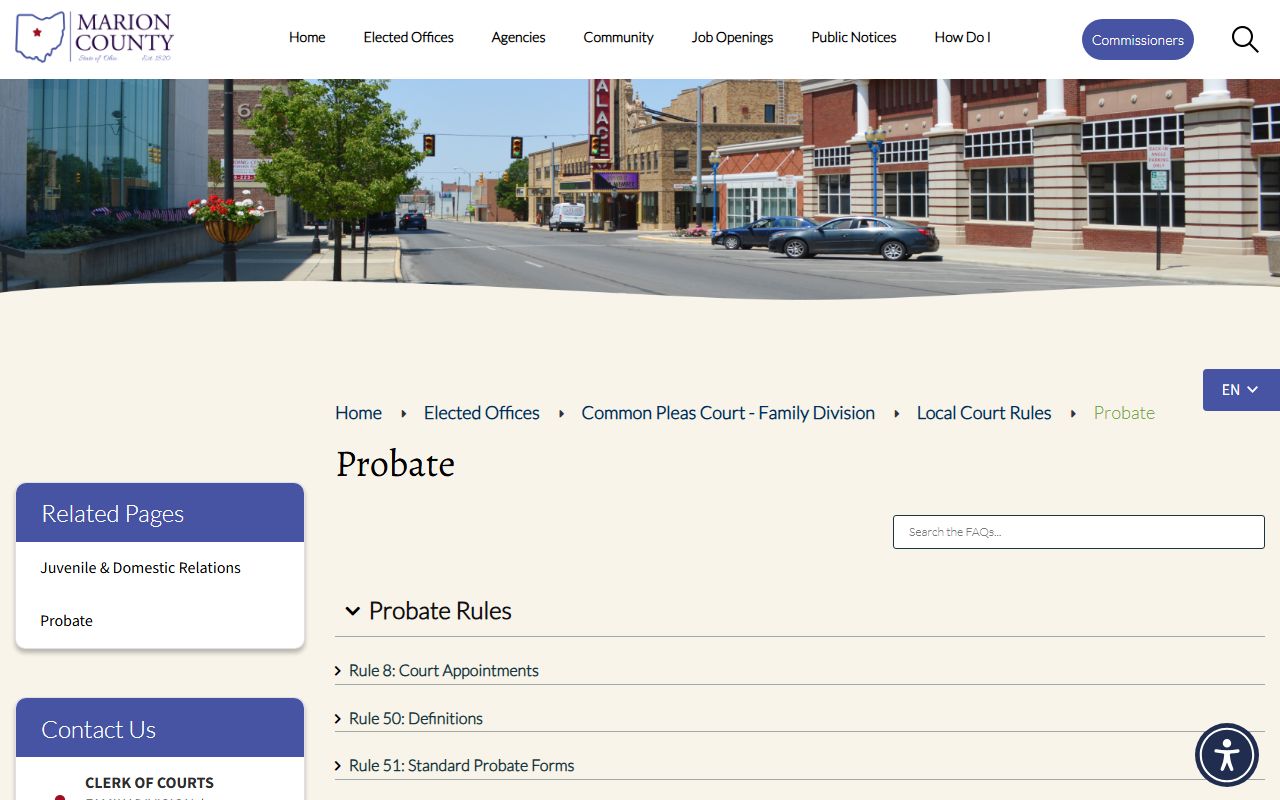Open the Job Openings menu item
This screenshot has width=1280, height=800.
(732, 37)
